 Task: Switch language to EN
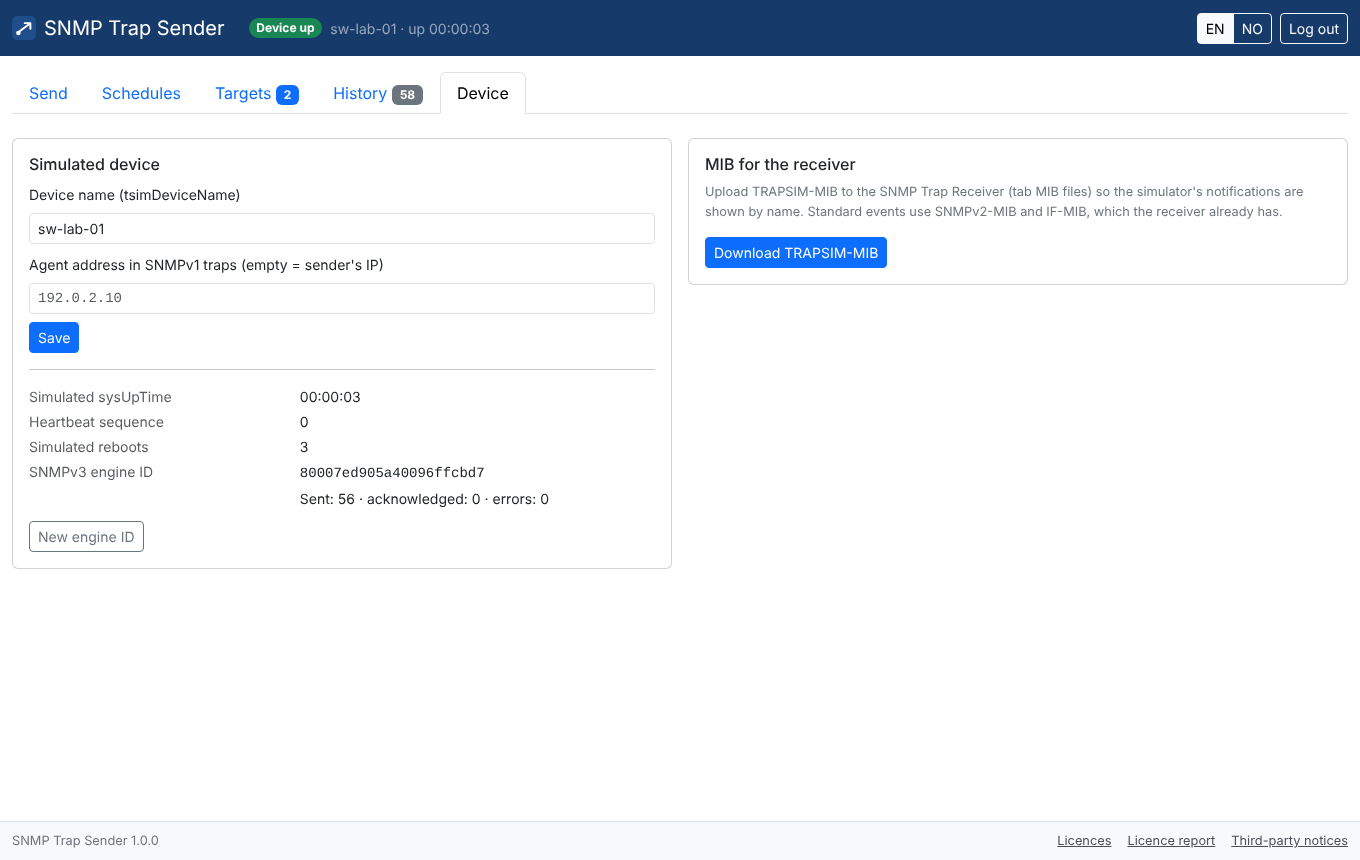point(1215,29)
